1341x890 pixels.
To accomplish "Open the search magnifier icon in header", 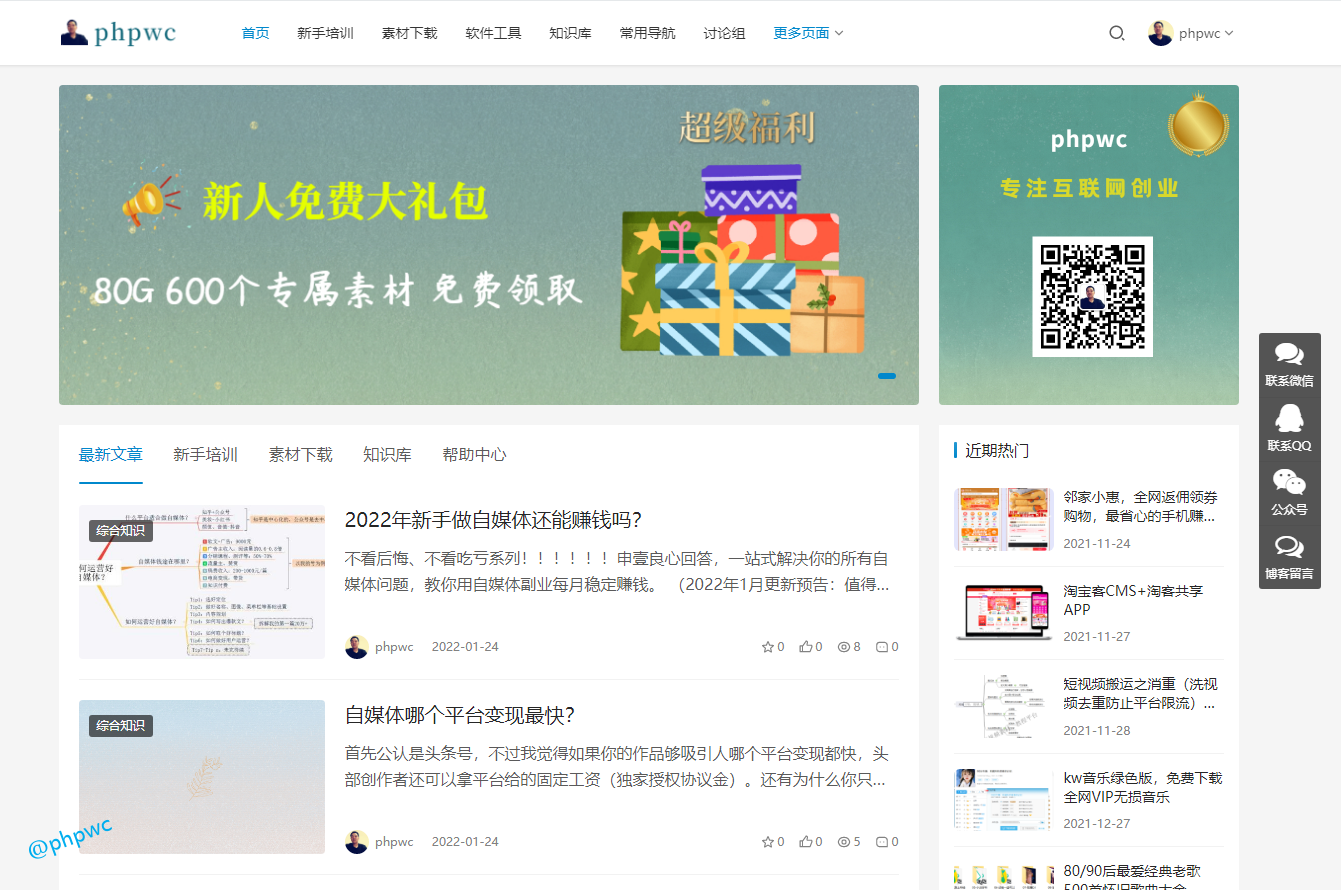I will click(1117, 33).
